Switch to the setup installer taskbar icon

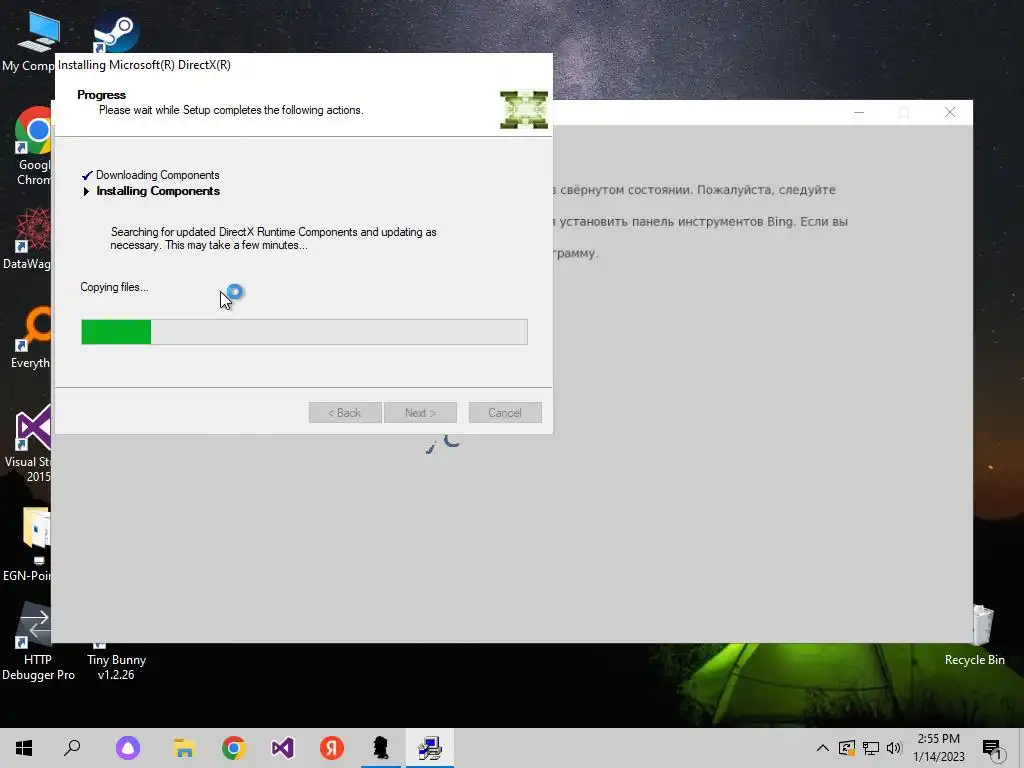click(x=430, y=748)
